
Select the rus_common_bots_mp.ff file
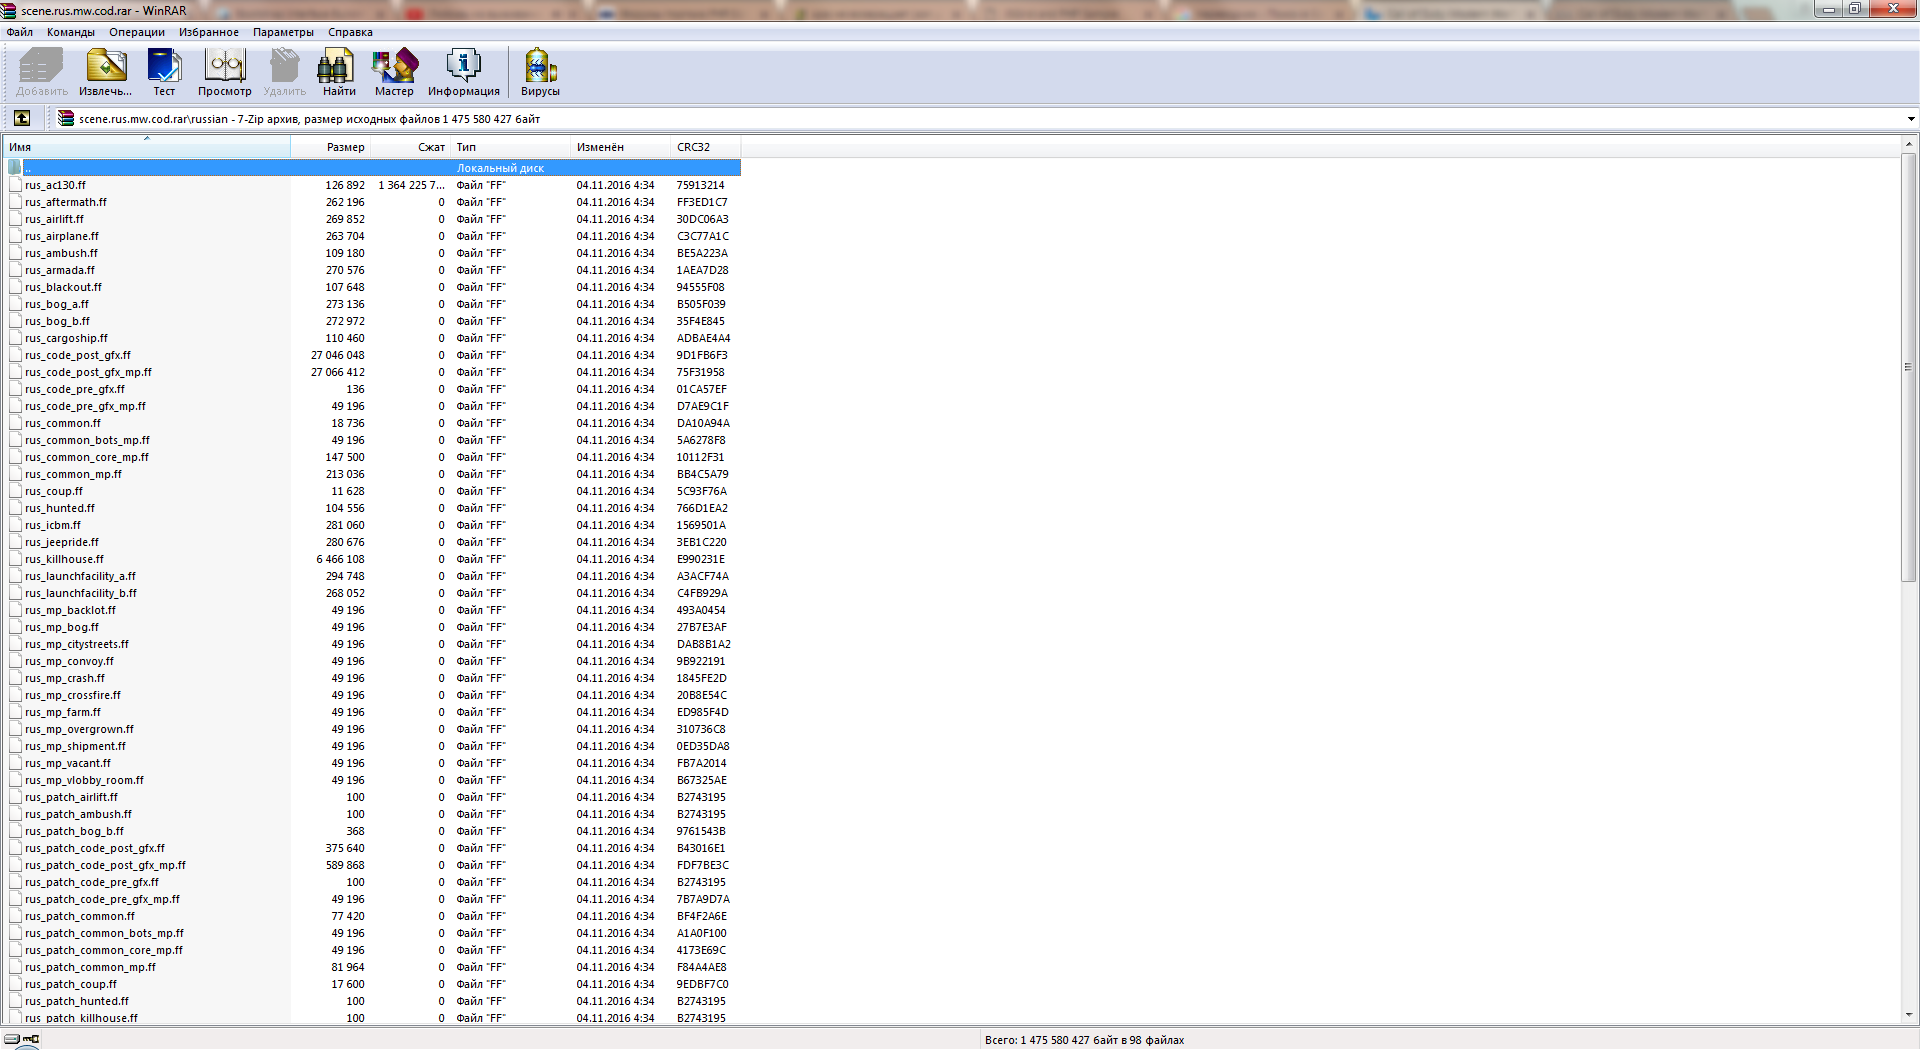pyautogui.click(x=88, y=440)
